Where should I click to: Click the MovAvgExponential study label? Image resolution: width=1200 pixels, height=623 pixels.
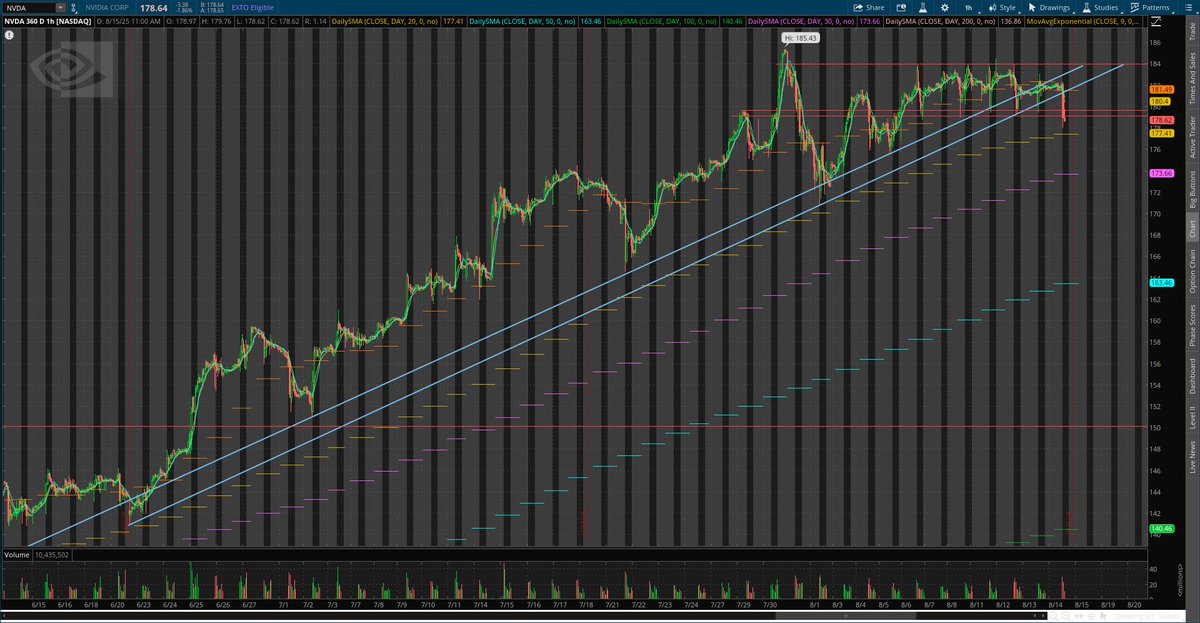click(1085, 20)
